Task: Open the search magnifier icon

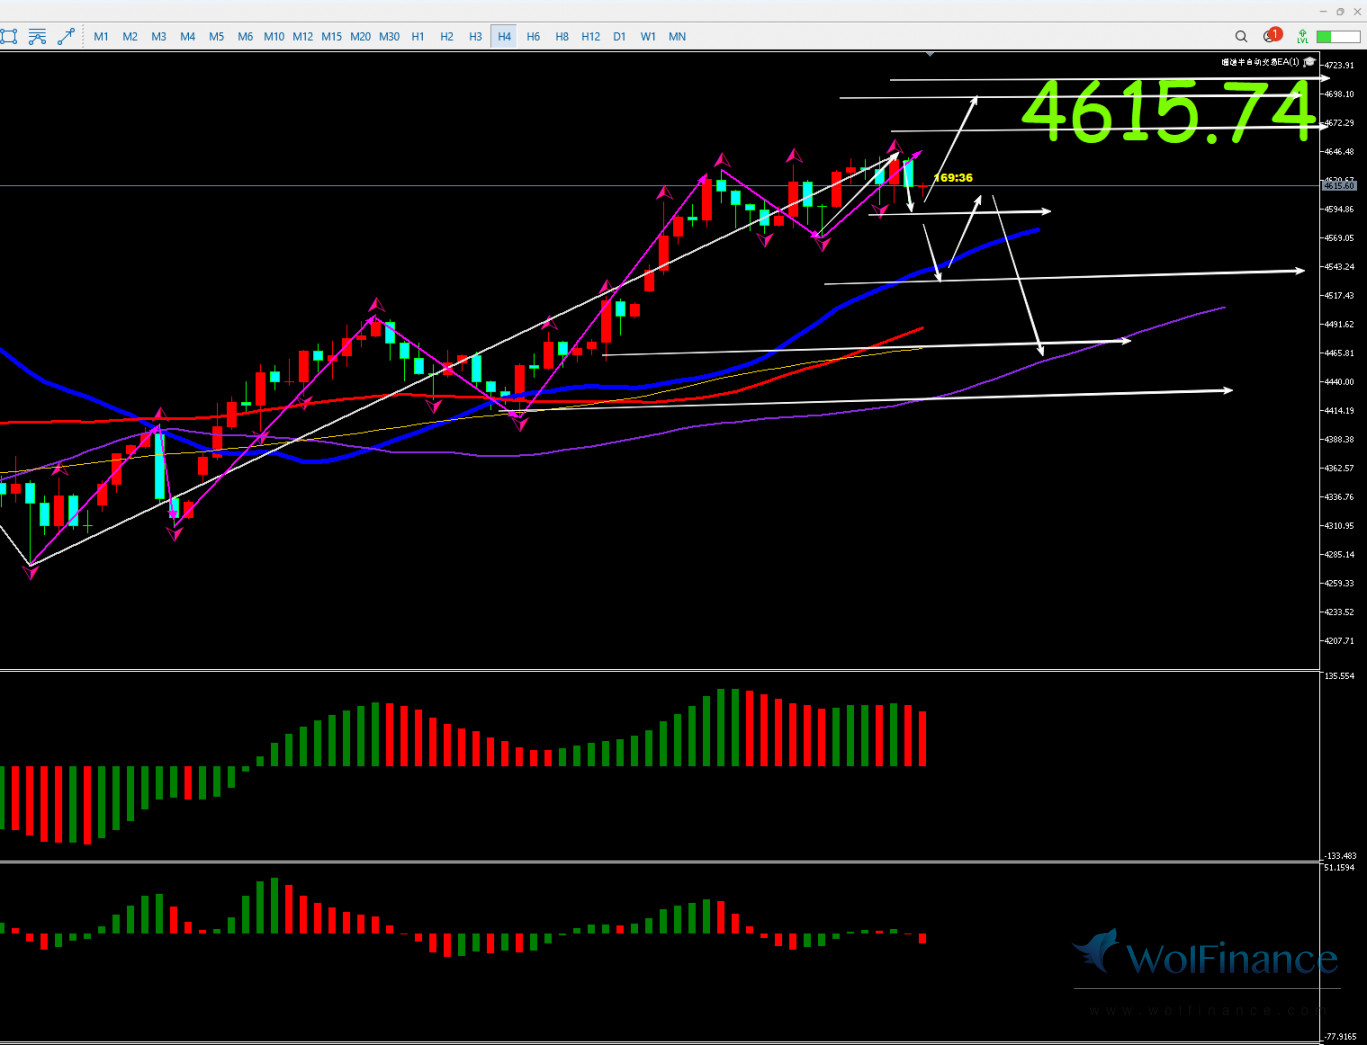Action: tap(1241, 37)
